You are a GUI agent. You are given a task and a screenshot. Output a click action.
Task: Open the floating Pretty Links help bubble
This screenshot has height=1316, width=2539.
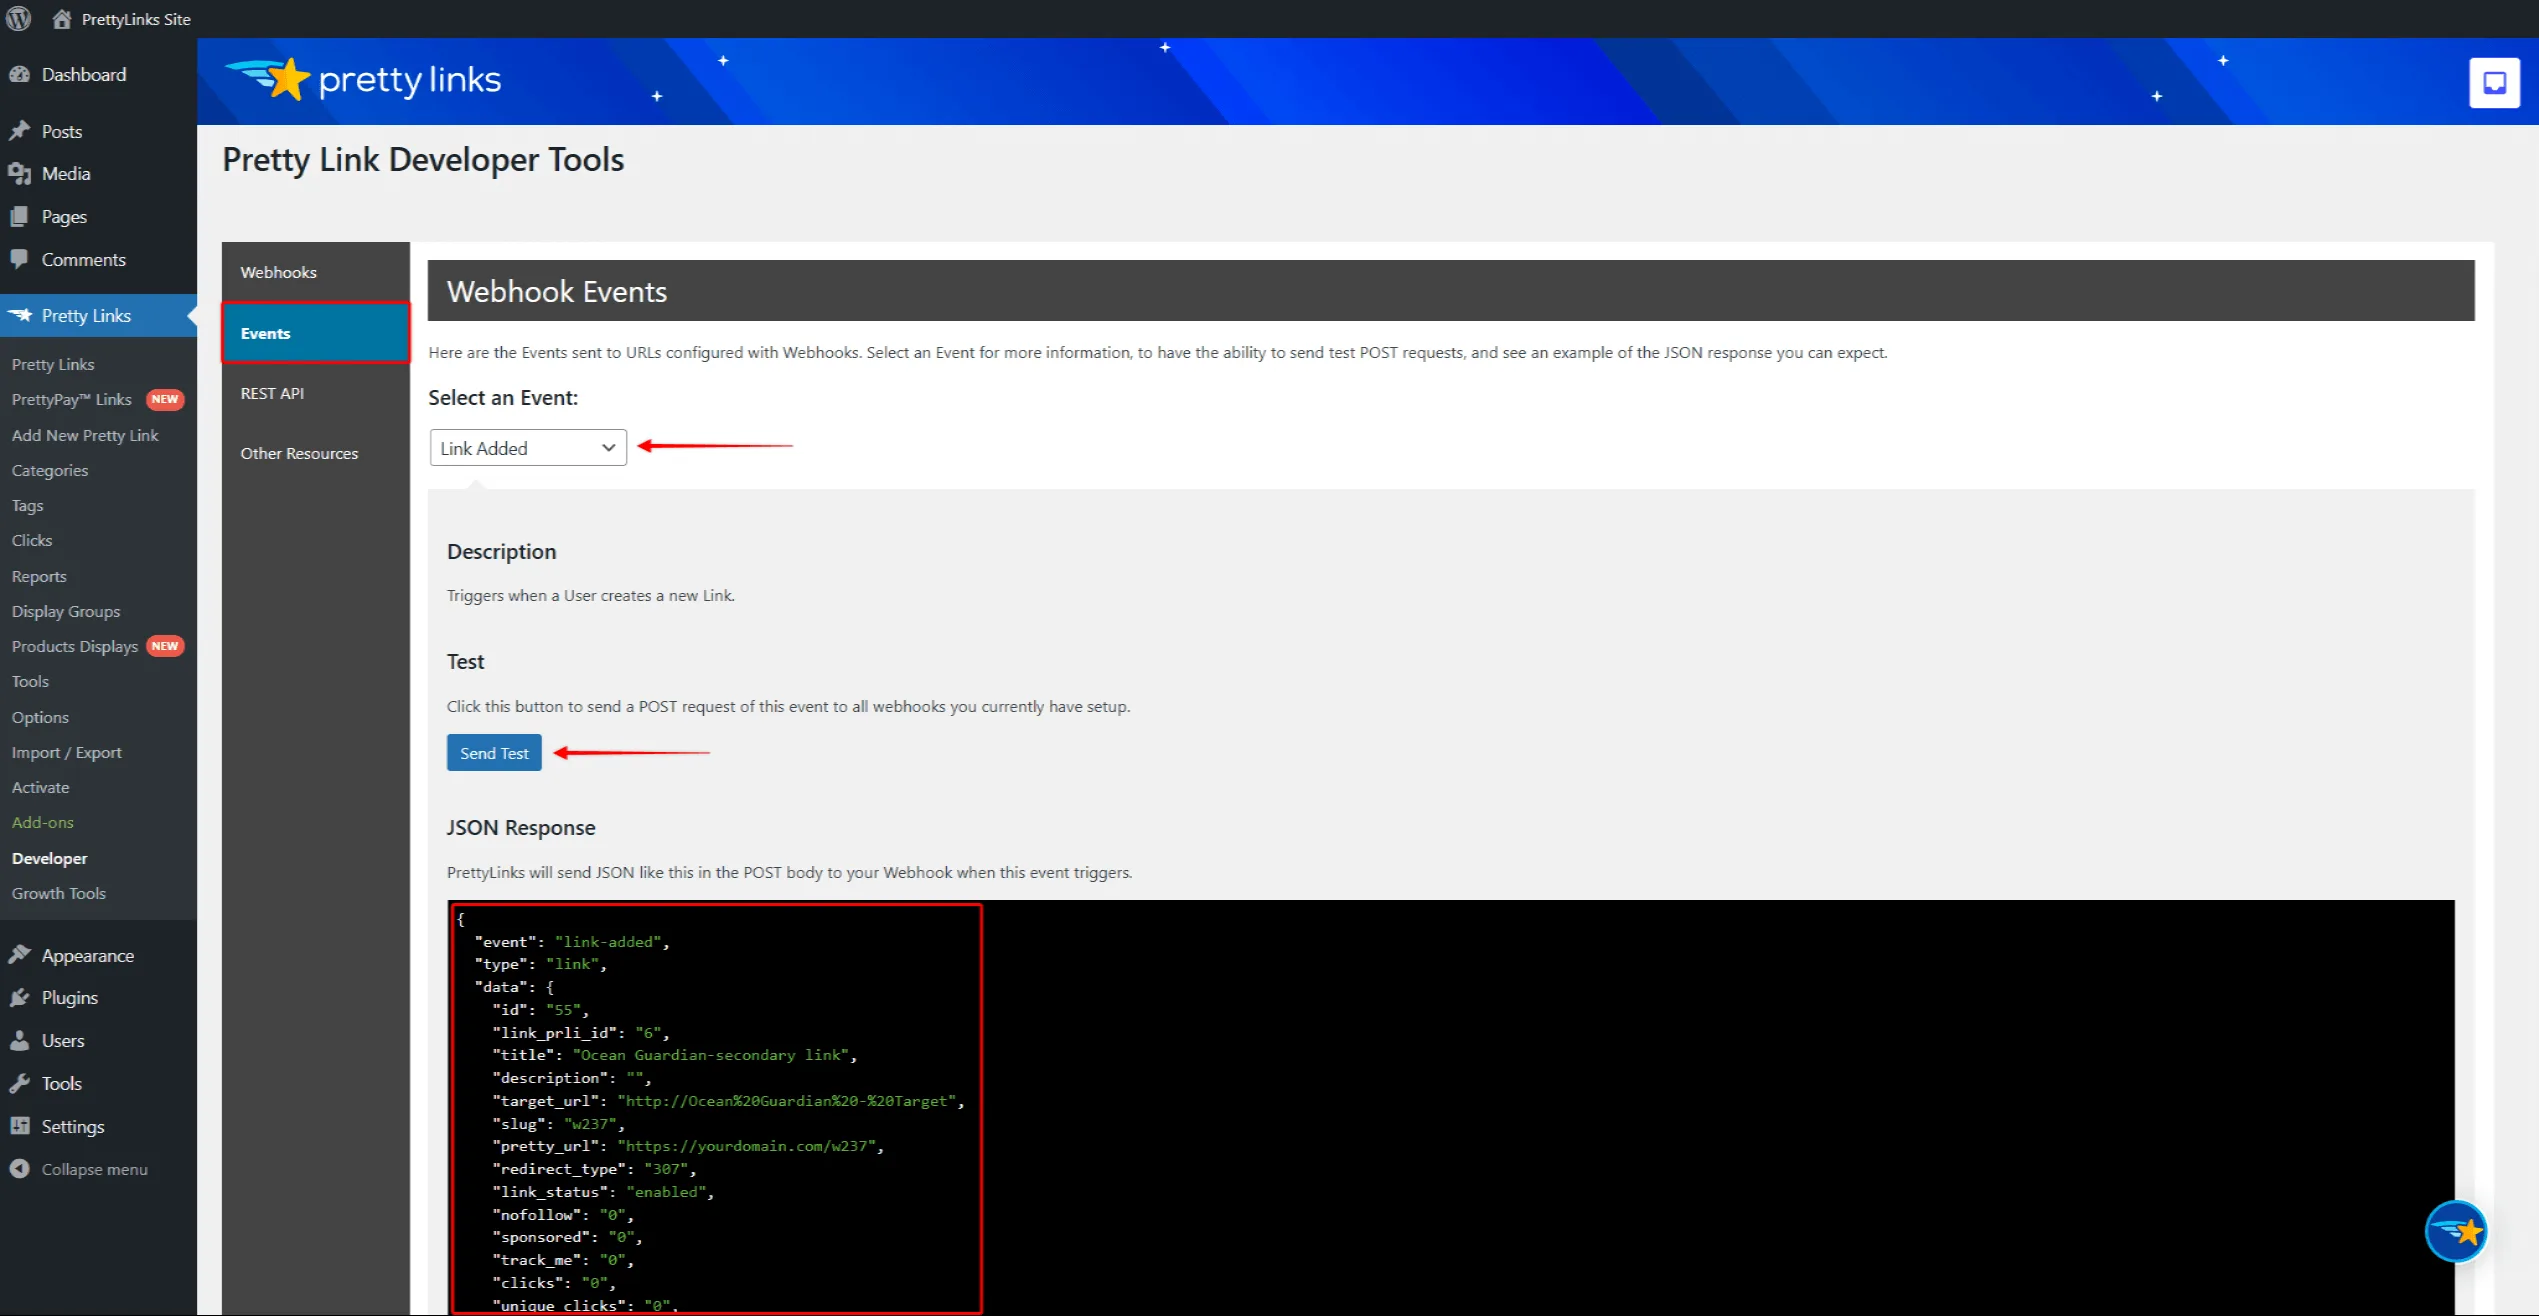(2455, 1231)
